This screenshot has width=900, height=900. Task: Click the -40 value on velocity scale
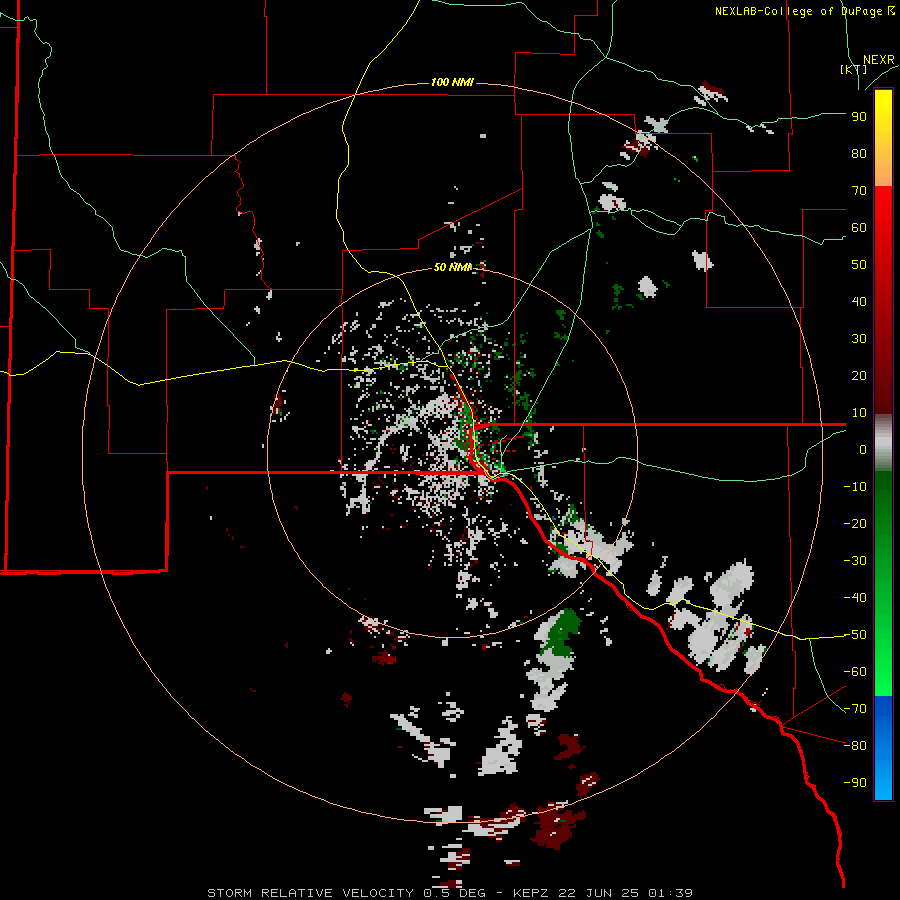click(855, 598)
